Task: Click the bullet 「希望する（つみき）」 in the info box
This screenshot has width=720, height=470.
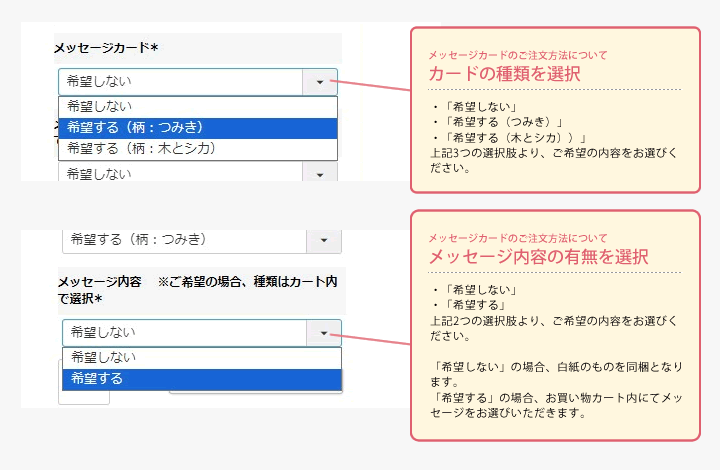Action: pos(498,122)
